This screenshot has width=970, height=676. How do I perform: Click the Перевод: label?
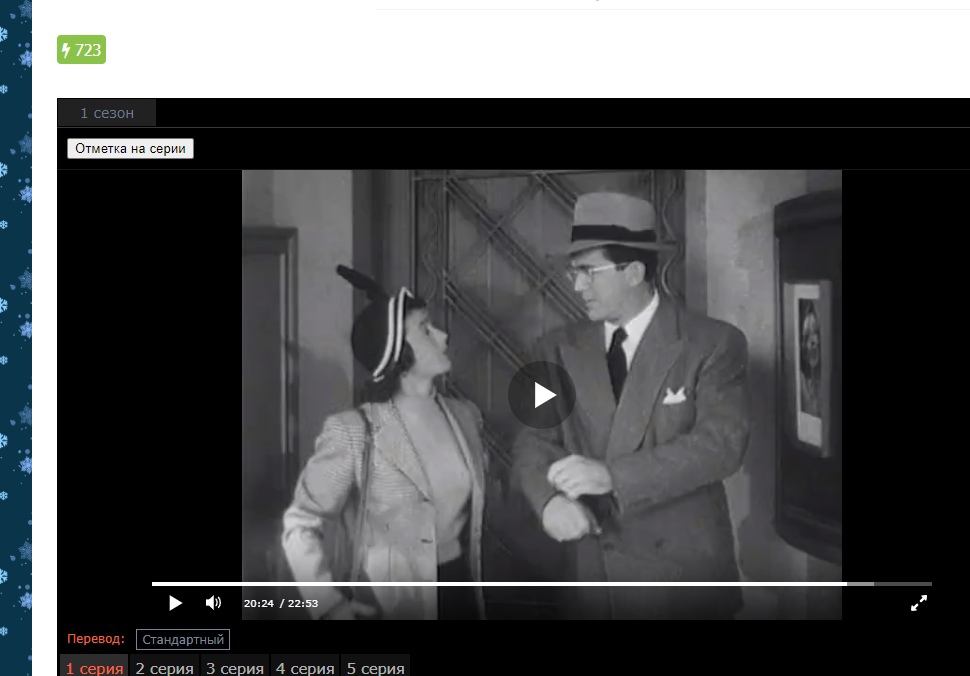click(96, 639)
